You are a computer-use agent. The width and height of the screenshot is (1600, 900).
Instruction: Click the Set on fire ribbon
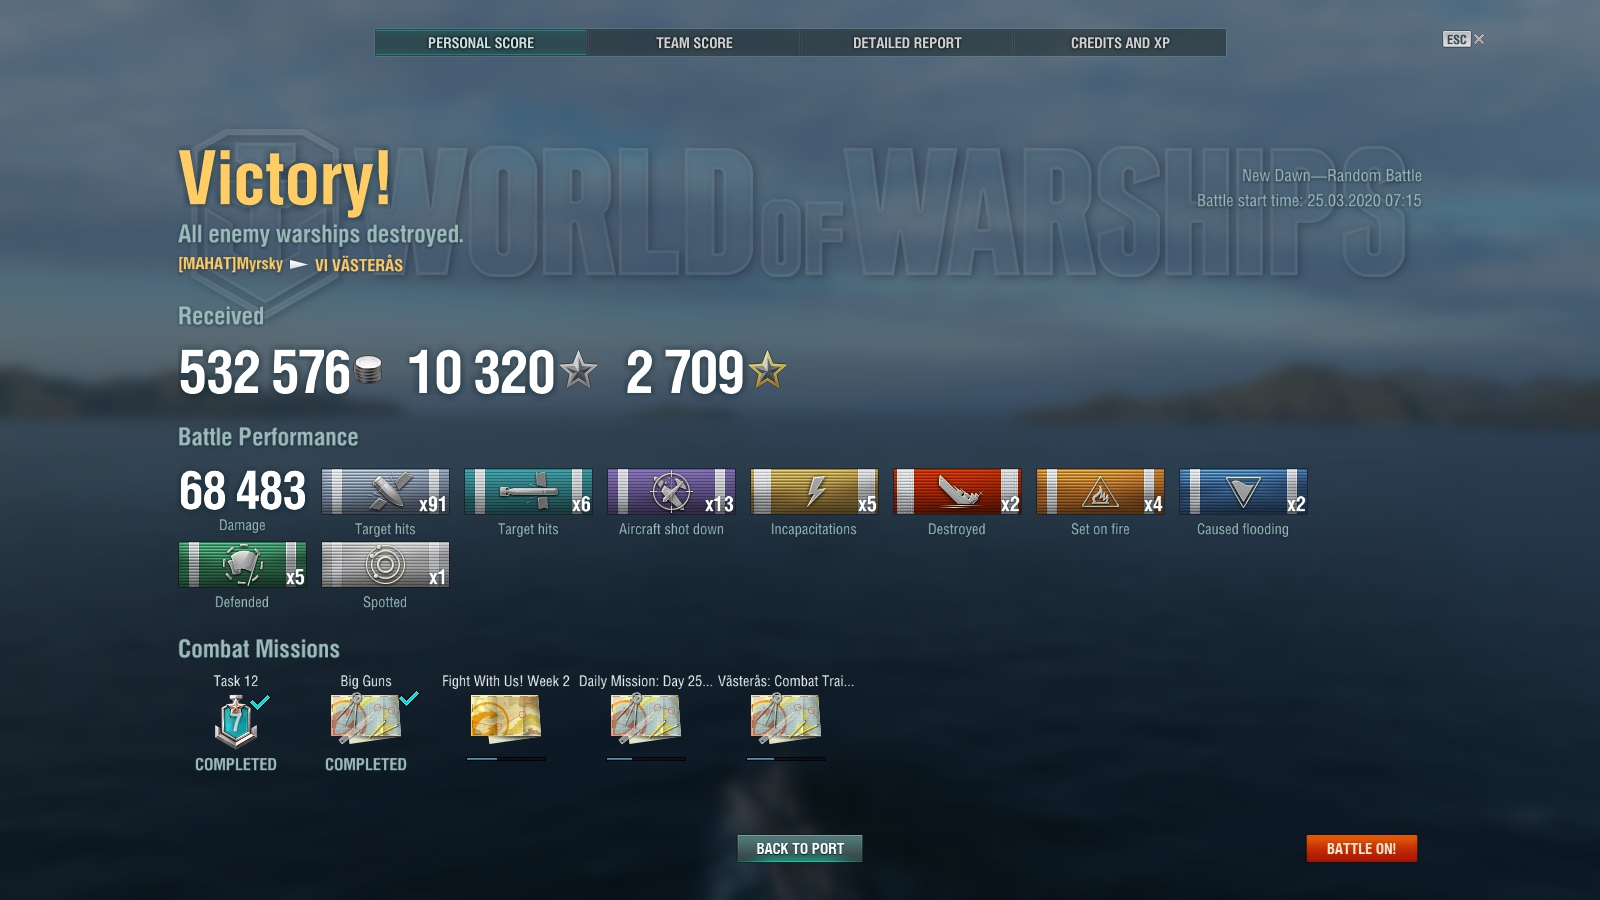point(1100,492)
